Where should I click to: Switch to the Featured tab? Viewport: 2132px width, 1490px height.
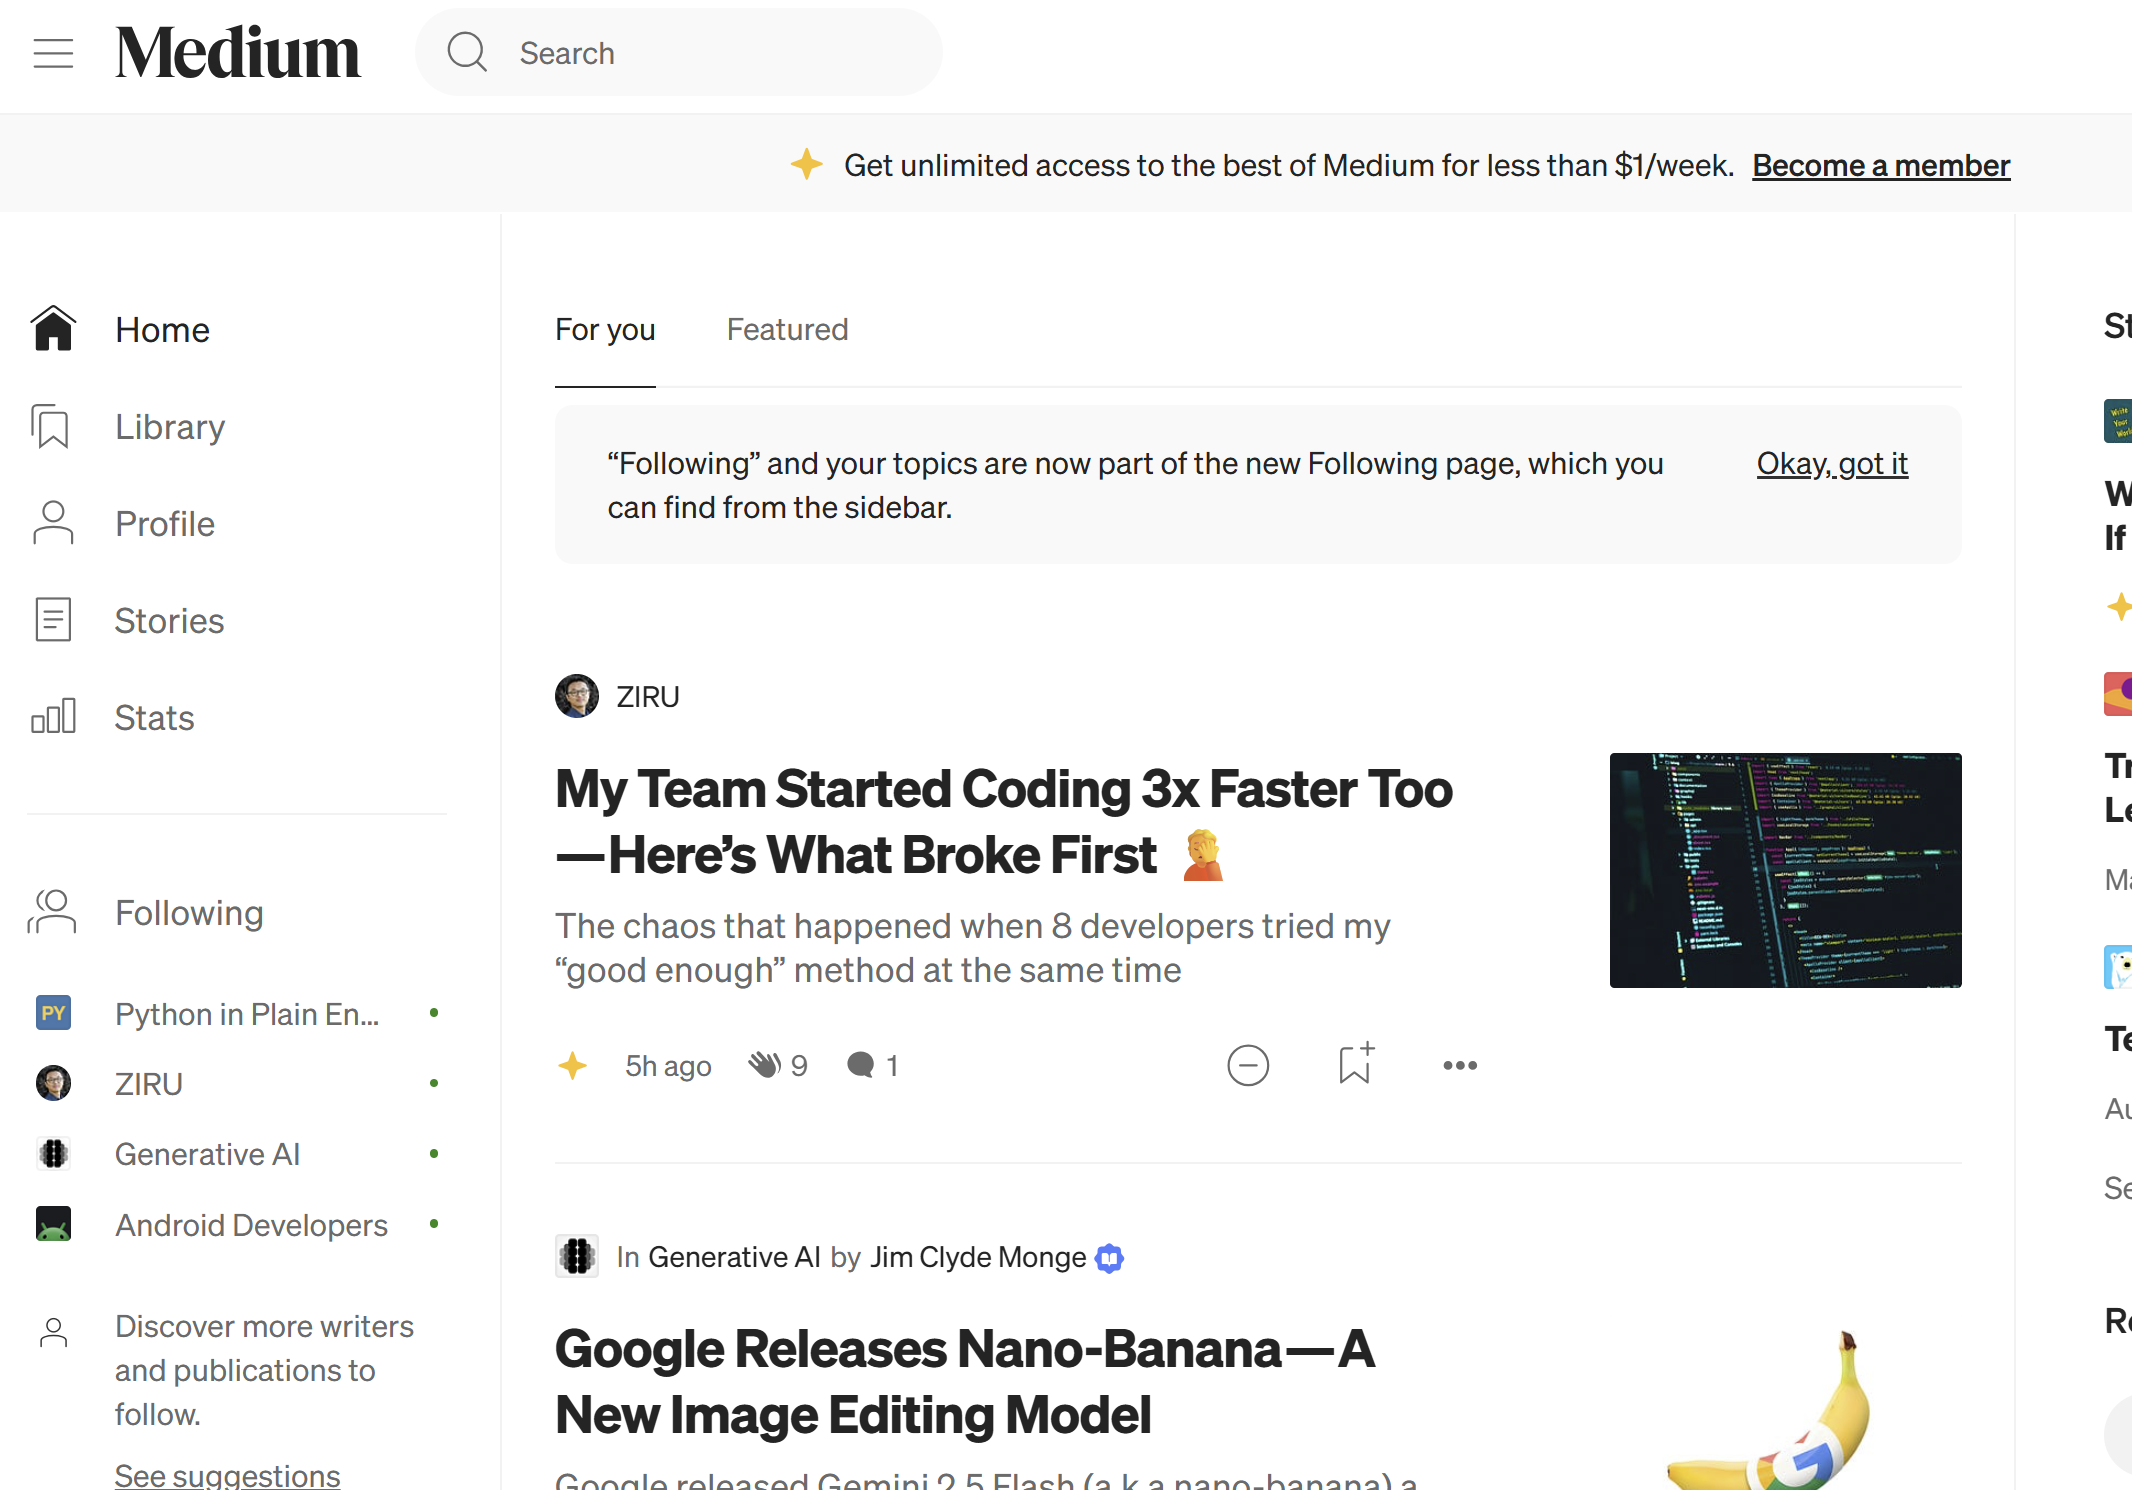click(787, 329)
